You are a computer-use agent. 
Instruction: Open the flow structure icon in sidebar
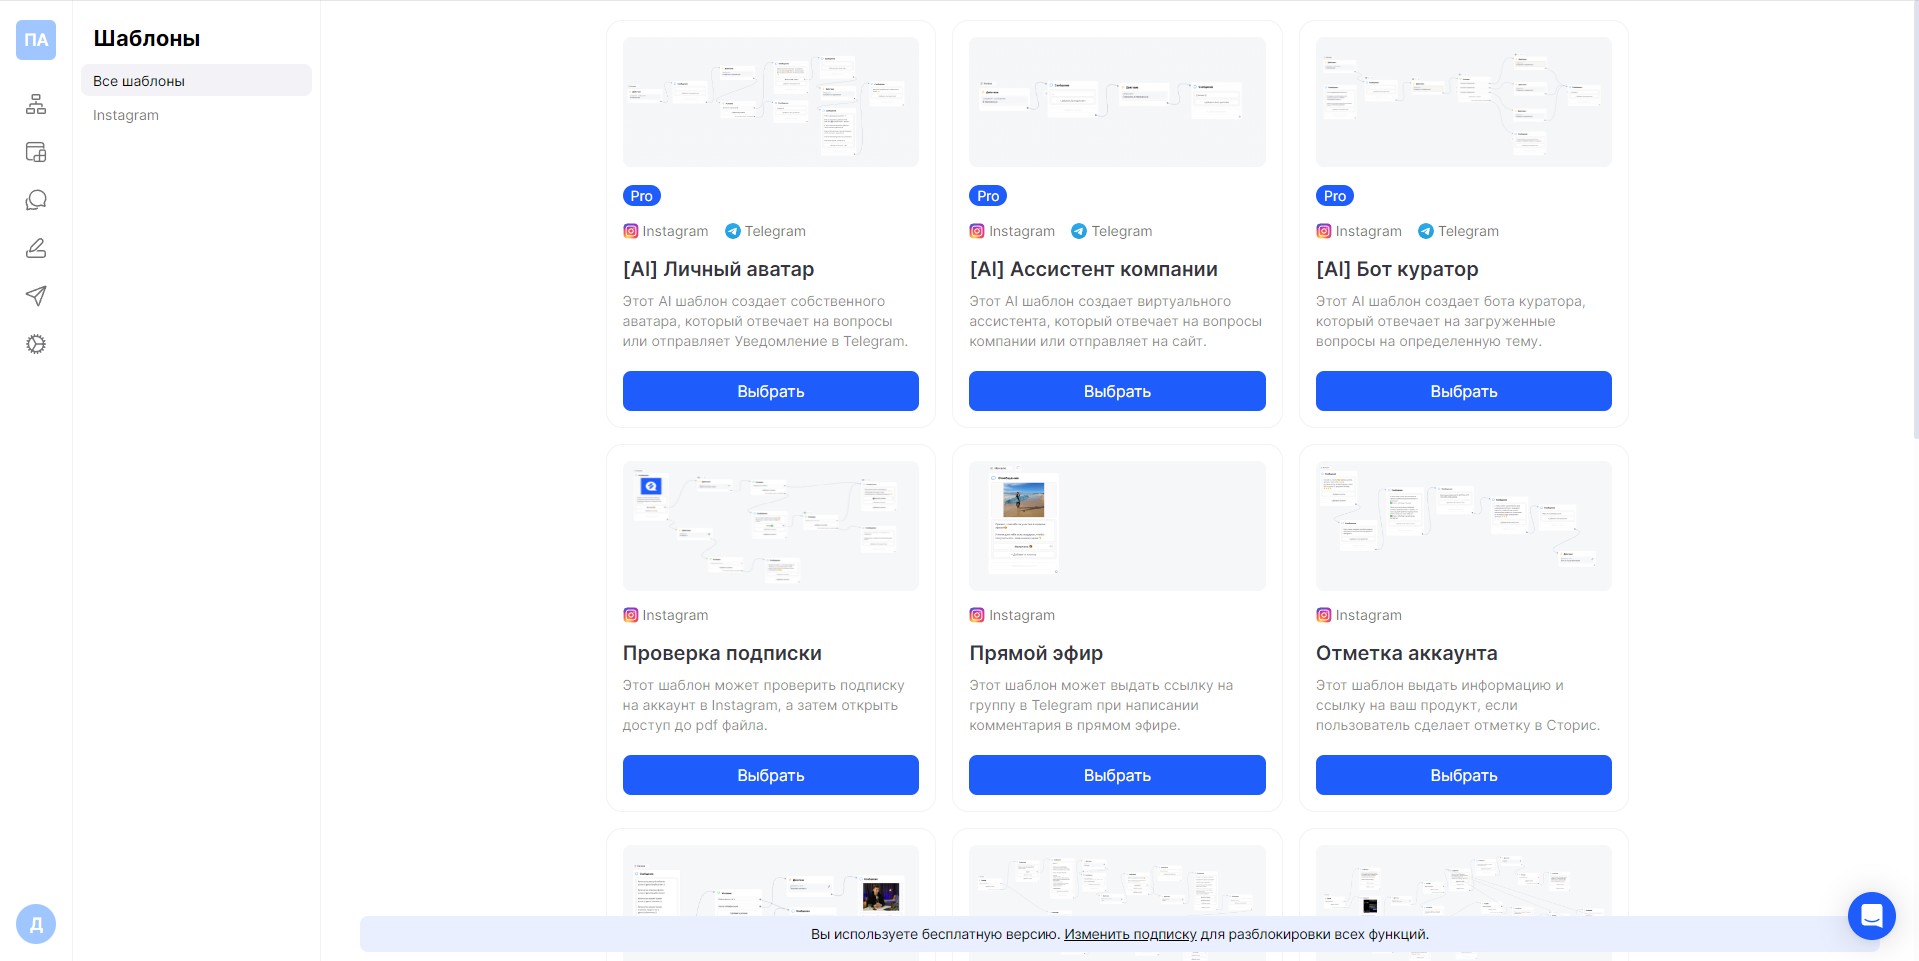[x=36, y=104]
